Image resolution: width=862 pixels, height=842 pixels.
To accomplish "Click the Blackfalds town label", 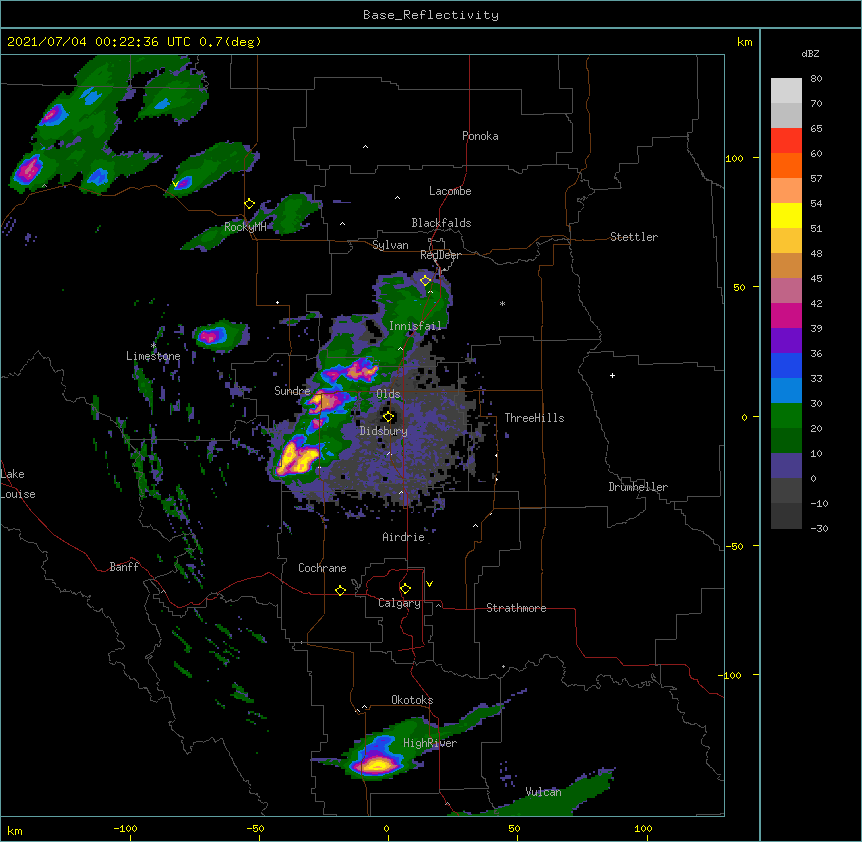I will point(441,223).
